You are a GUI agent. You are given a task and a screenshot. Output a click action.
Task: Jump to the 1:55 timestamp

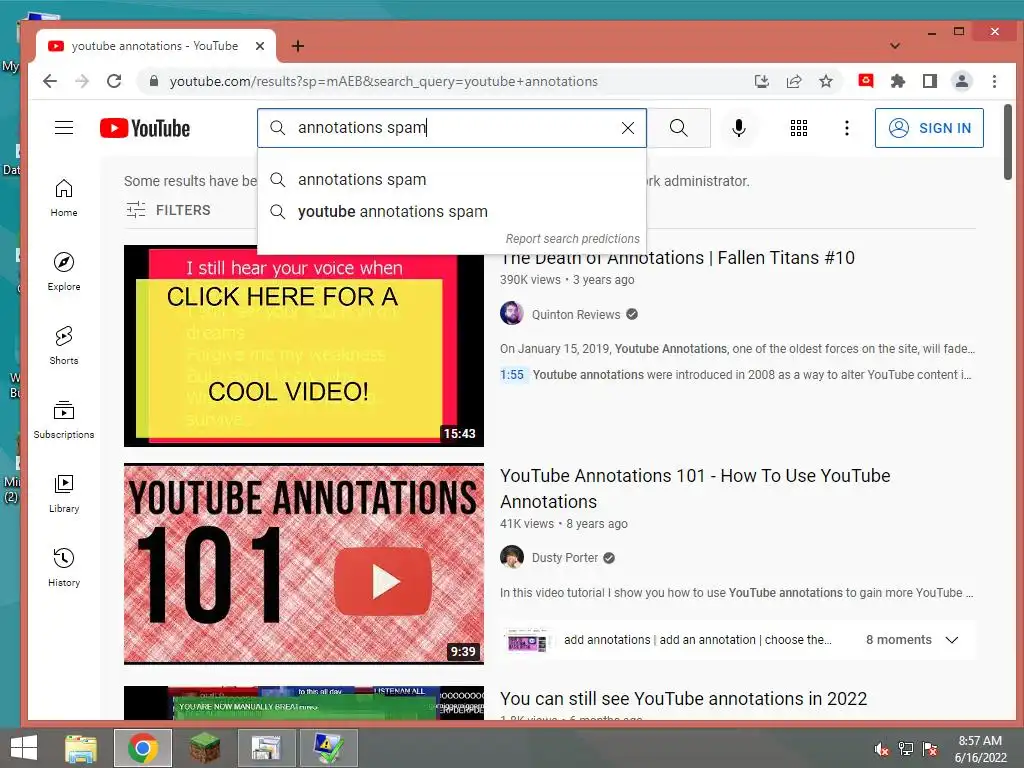(x=512, y=375)
